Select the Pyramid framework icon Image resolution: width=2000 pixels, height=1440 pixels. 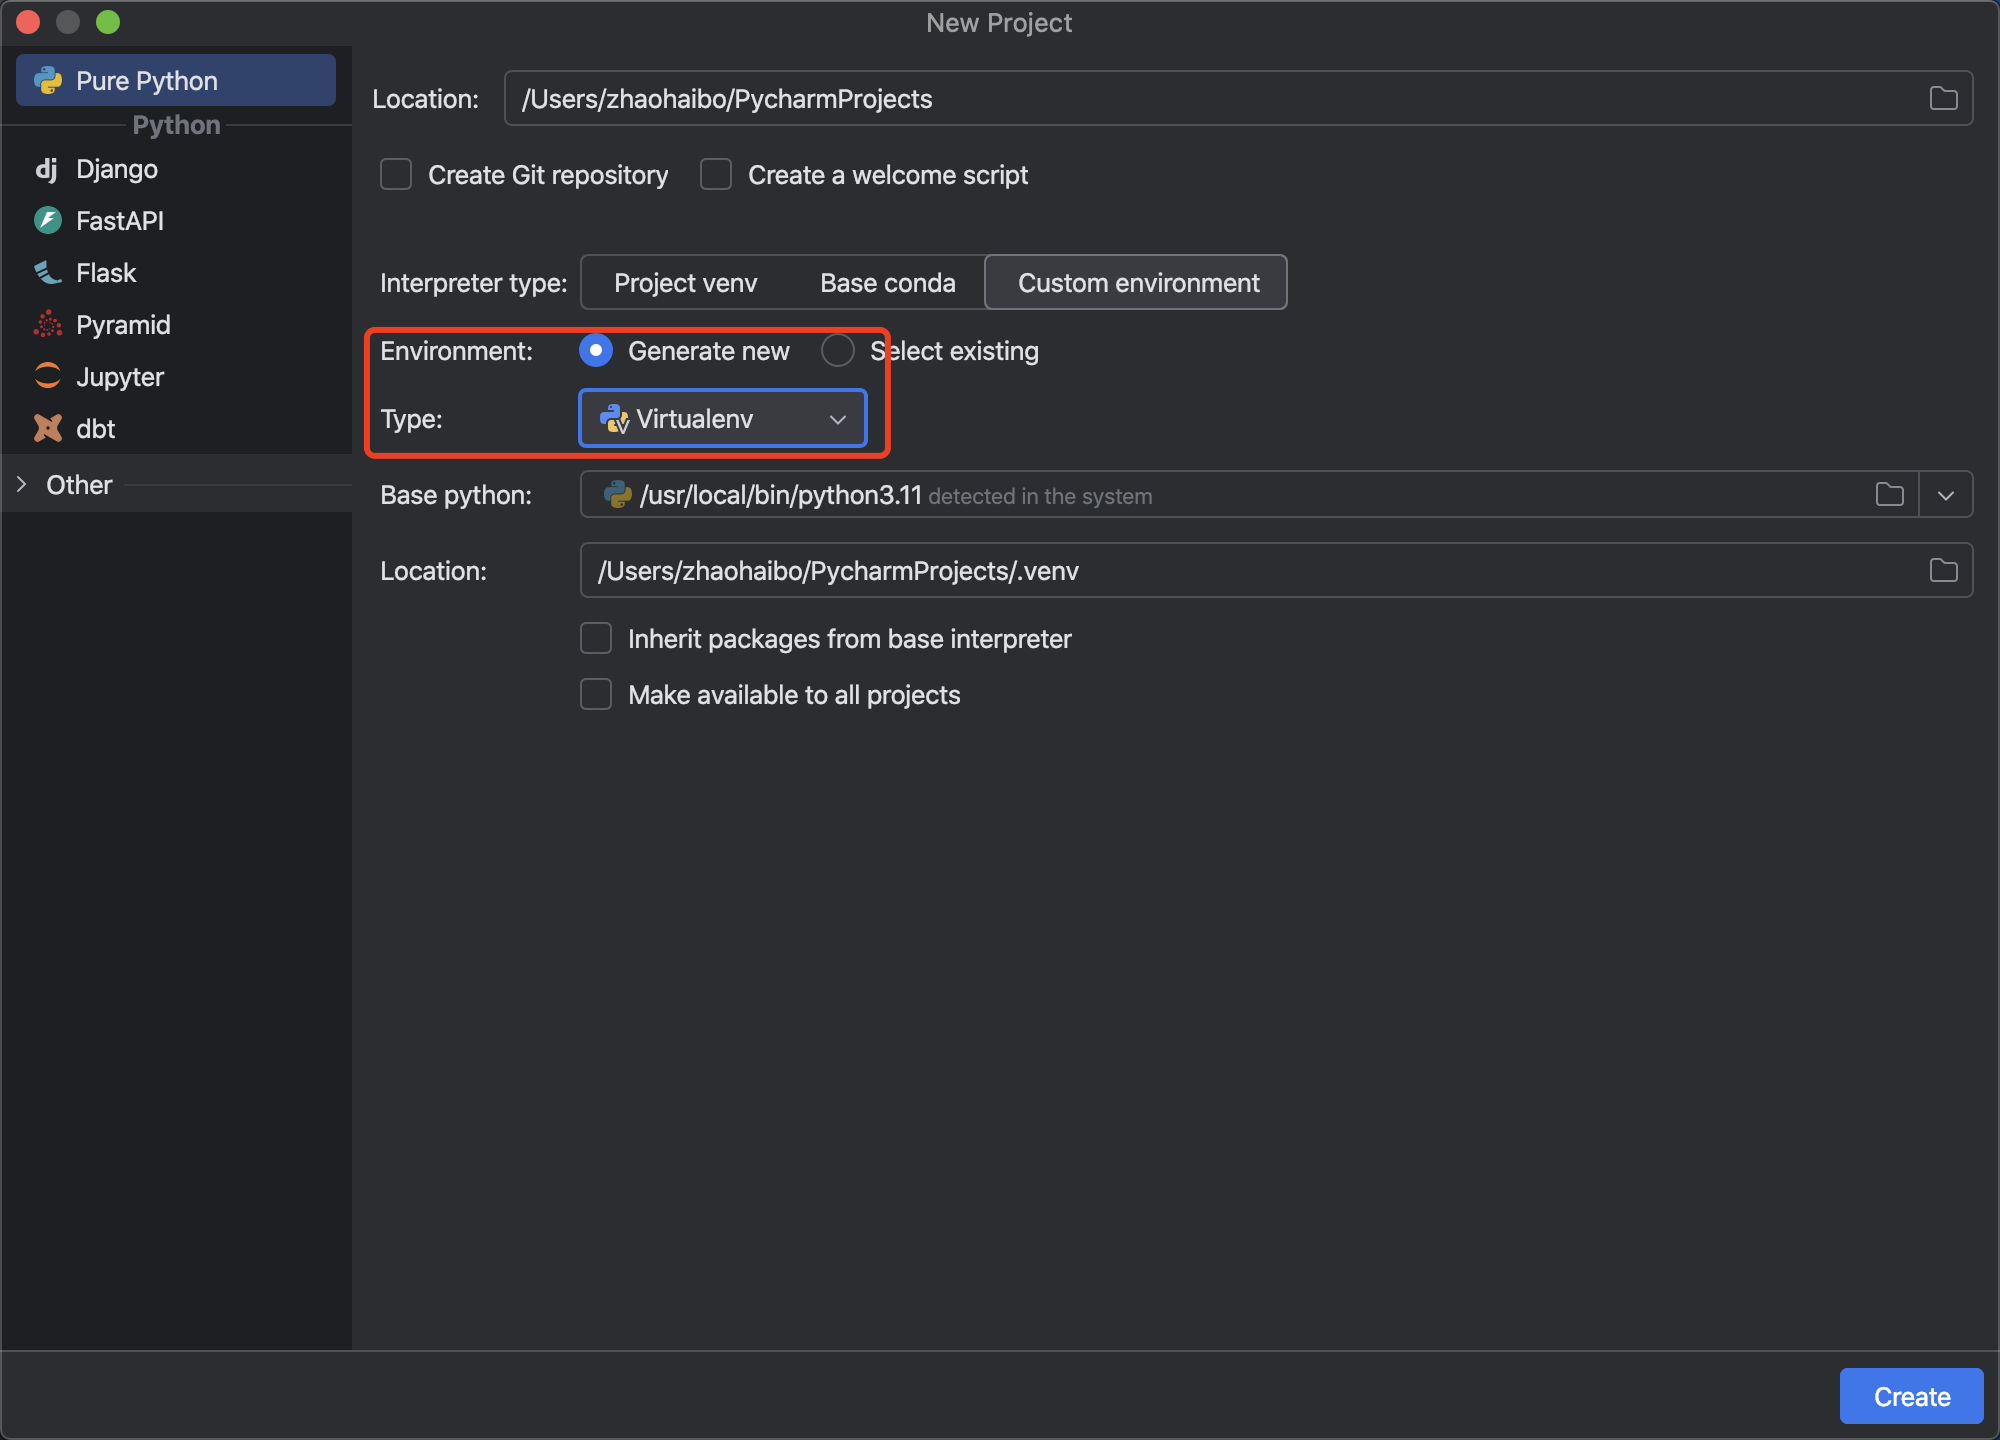pos(47,324)
